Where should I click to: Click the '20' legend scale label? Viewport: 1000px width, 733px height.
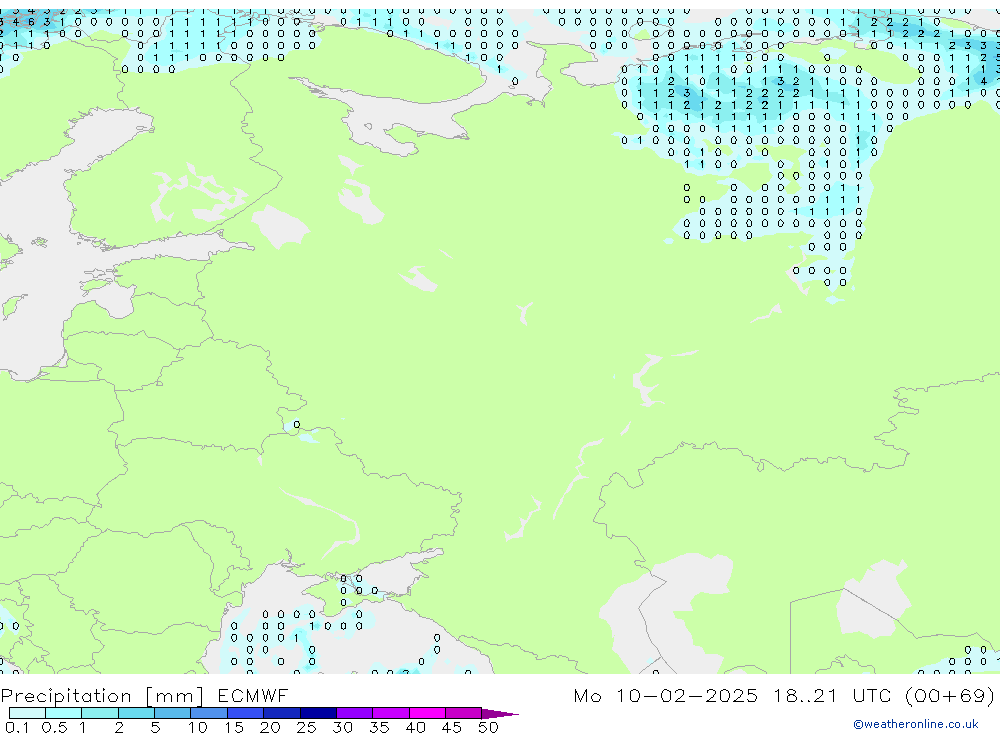(270, 727)
